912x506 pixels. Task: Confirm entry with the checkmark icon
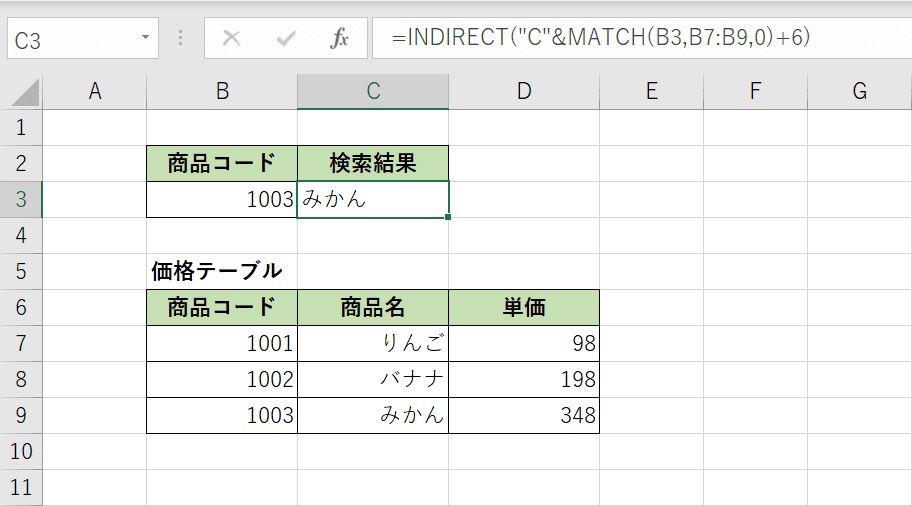[286, 38]
